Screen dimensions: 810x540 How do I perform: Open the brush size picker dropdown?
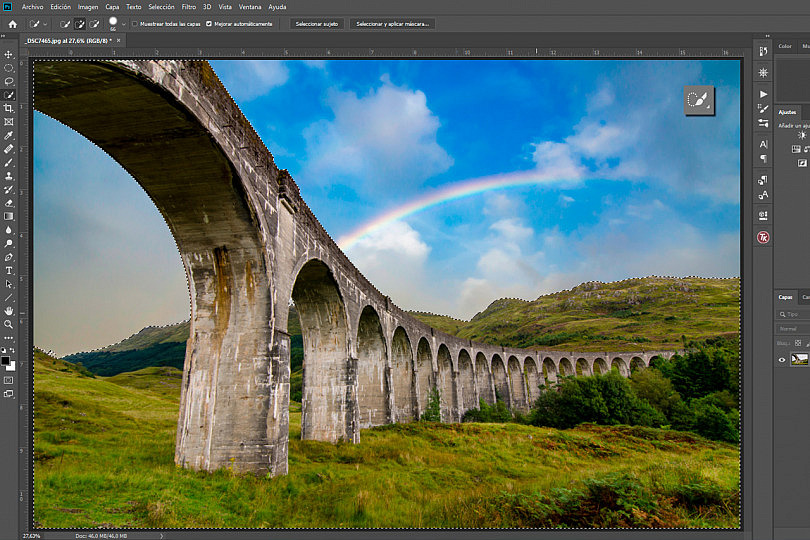[x=123, y=24]
